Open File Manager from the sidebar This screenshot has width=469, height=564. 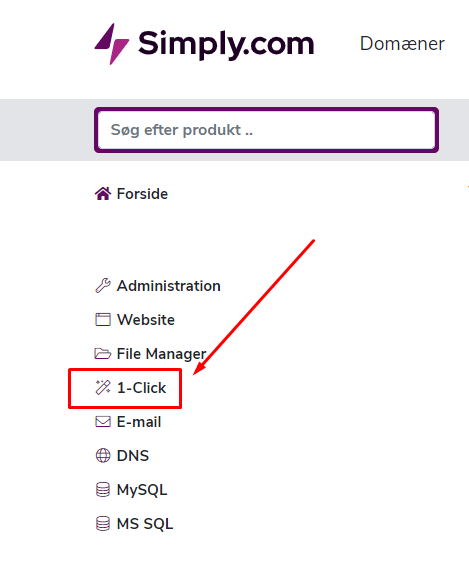coord(161,354)
